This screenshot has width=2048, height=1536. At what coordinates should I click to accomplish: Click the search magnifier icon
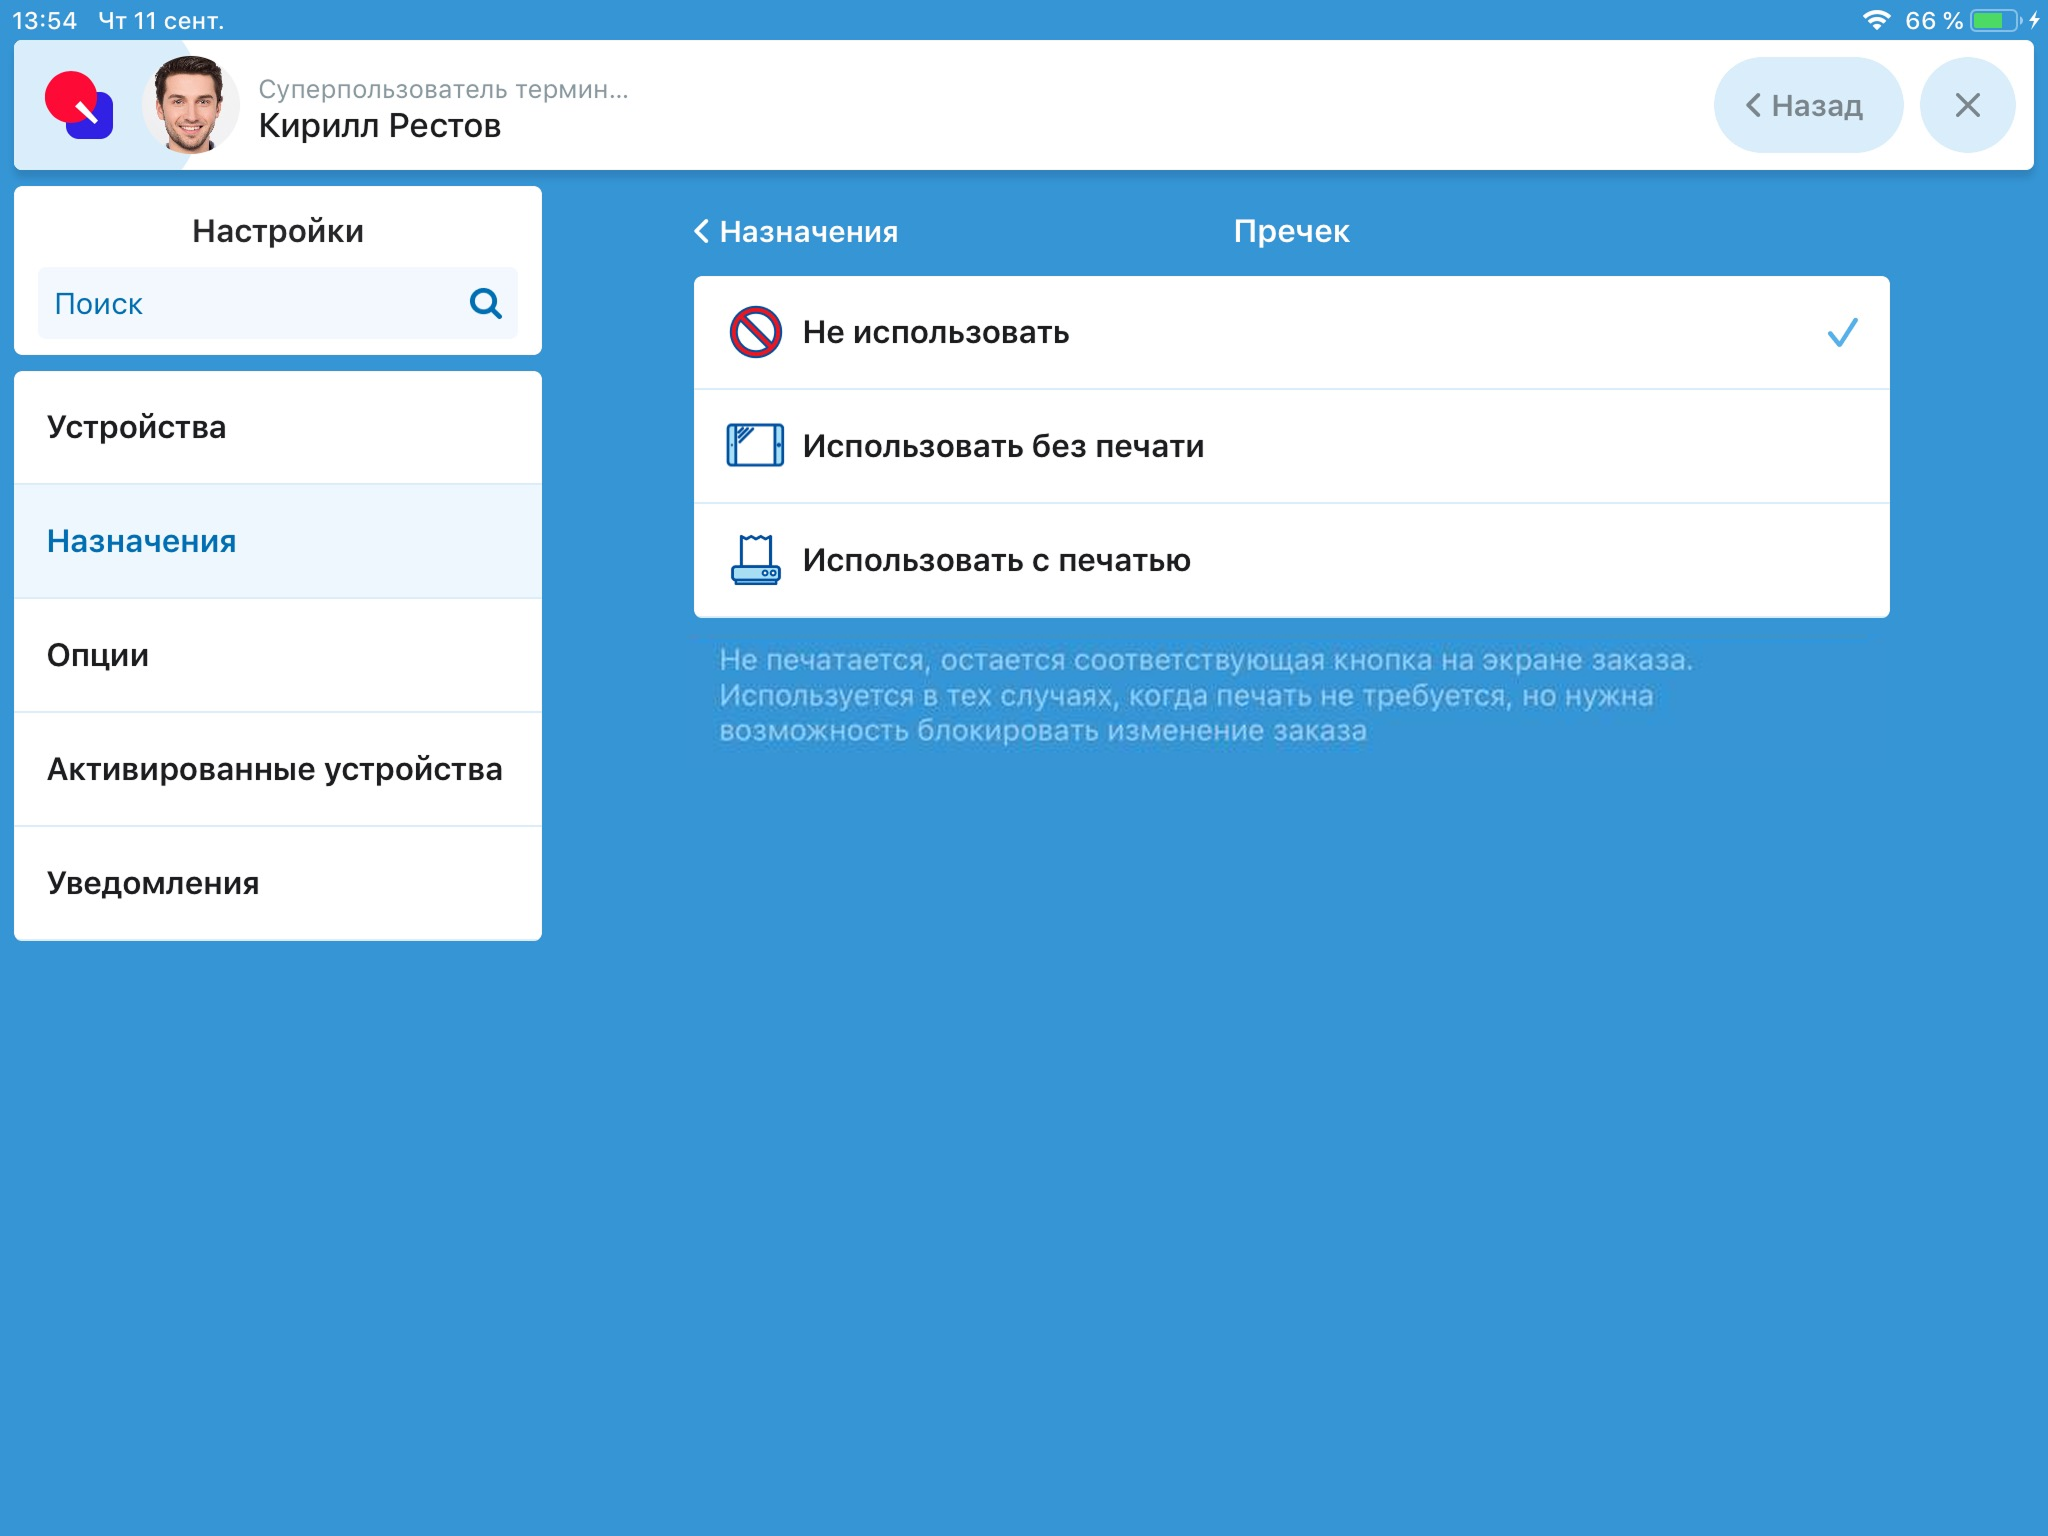485,303
